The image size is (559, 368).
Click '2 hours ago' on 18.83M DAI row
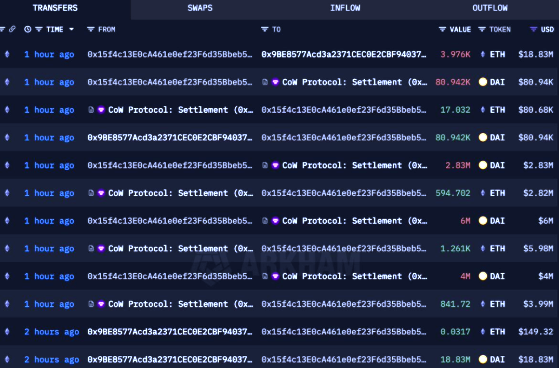coord(52,359)
